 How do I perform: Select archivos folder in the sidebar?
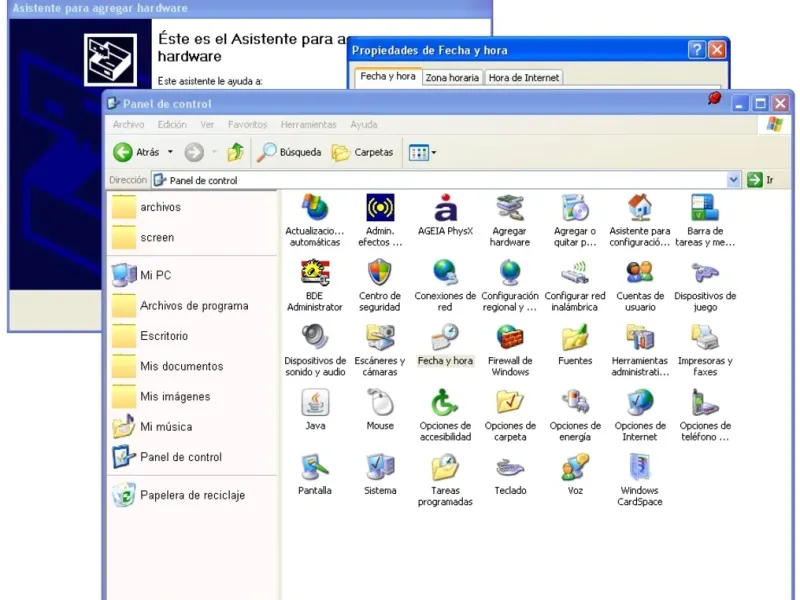pos(146,207)
